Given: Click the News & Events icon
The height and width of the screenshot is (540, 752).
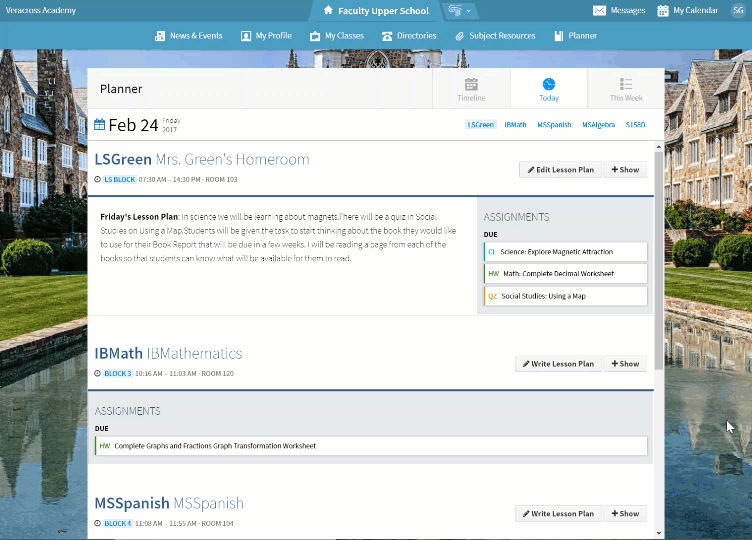Looking at the screenshot, I should click(160, 36).
